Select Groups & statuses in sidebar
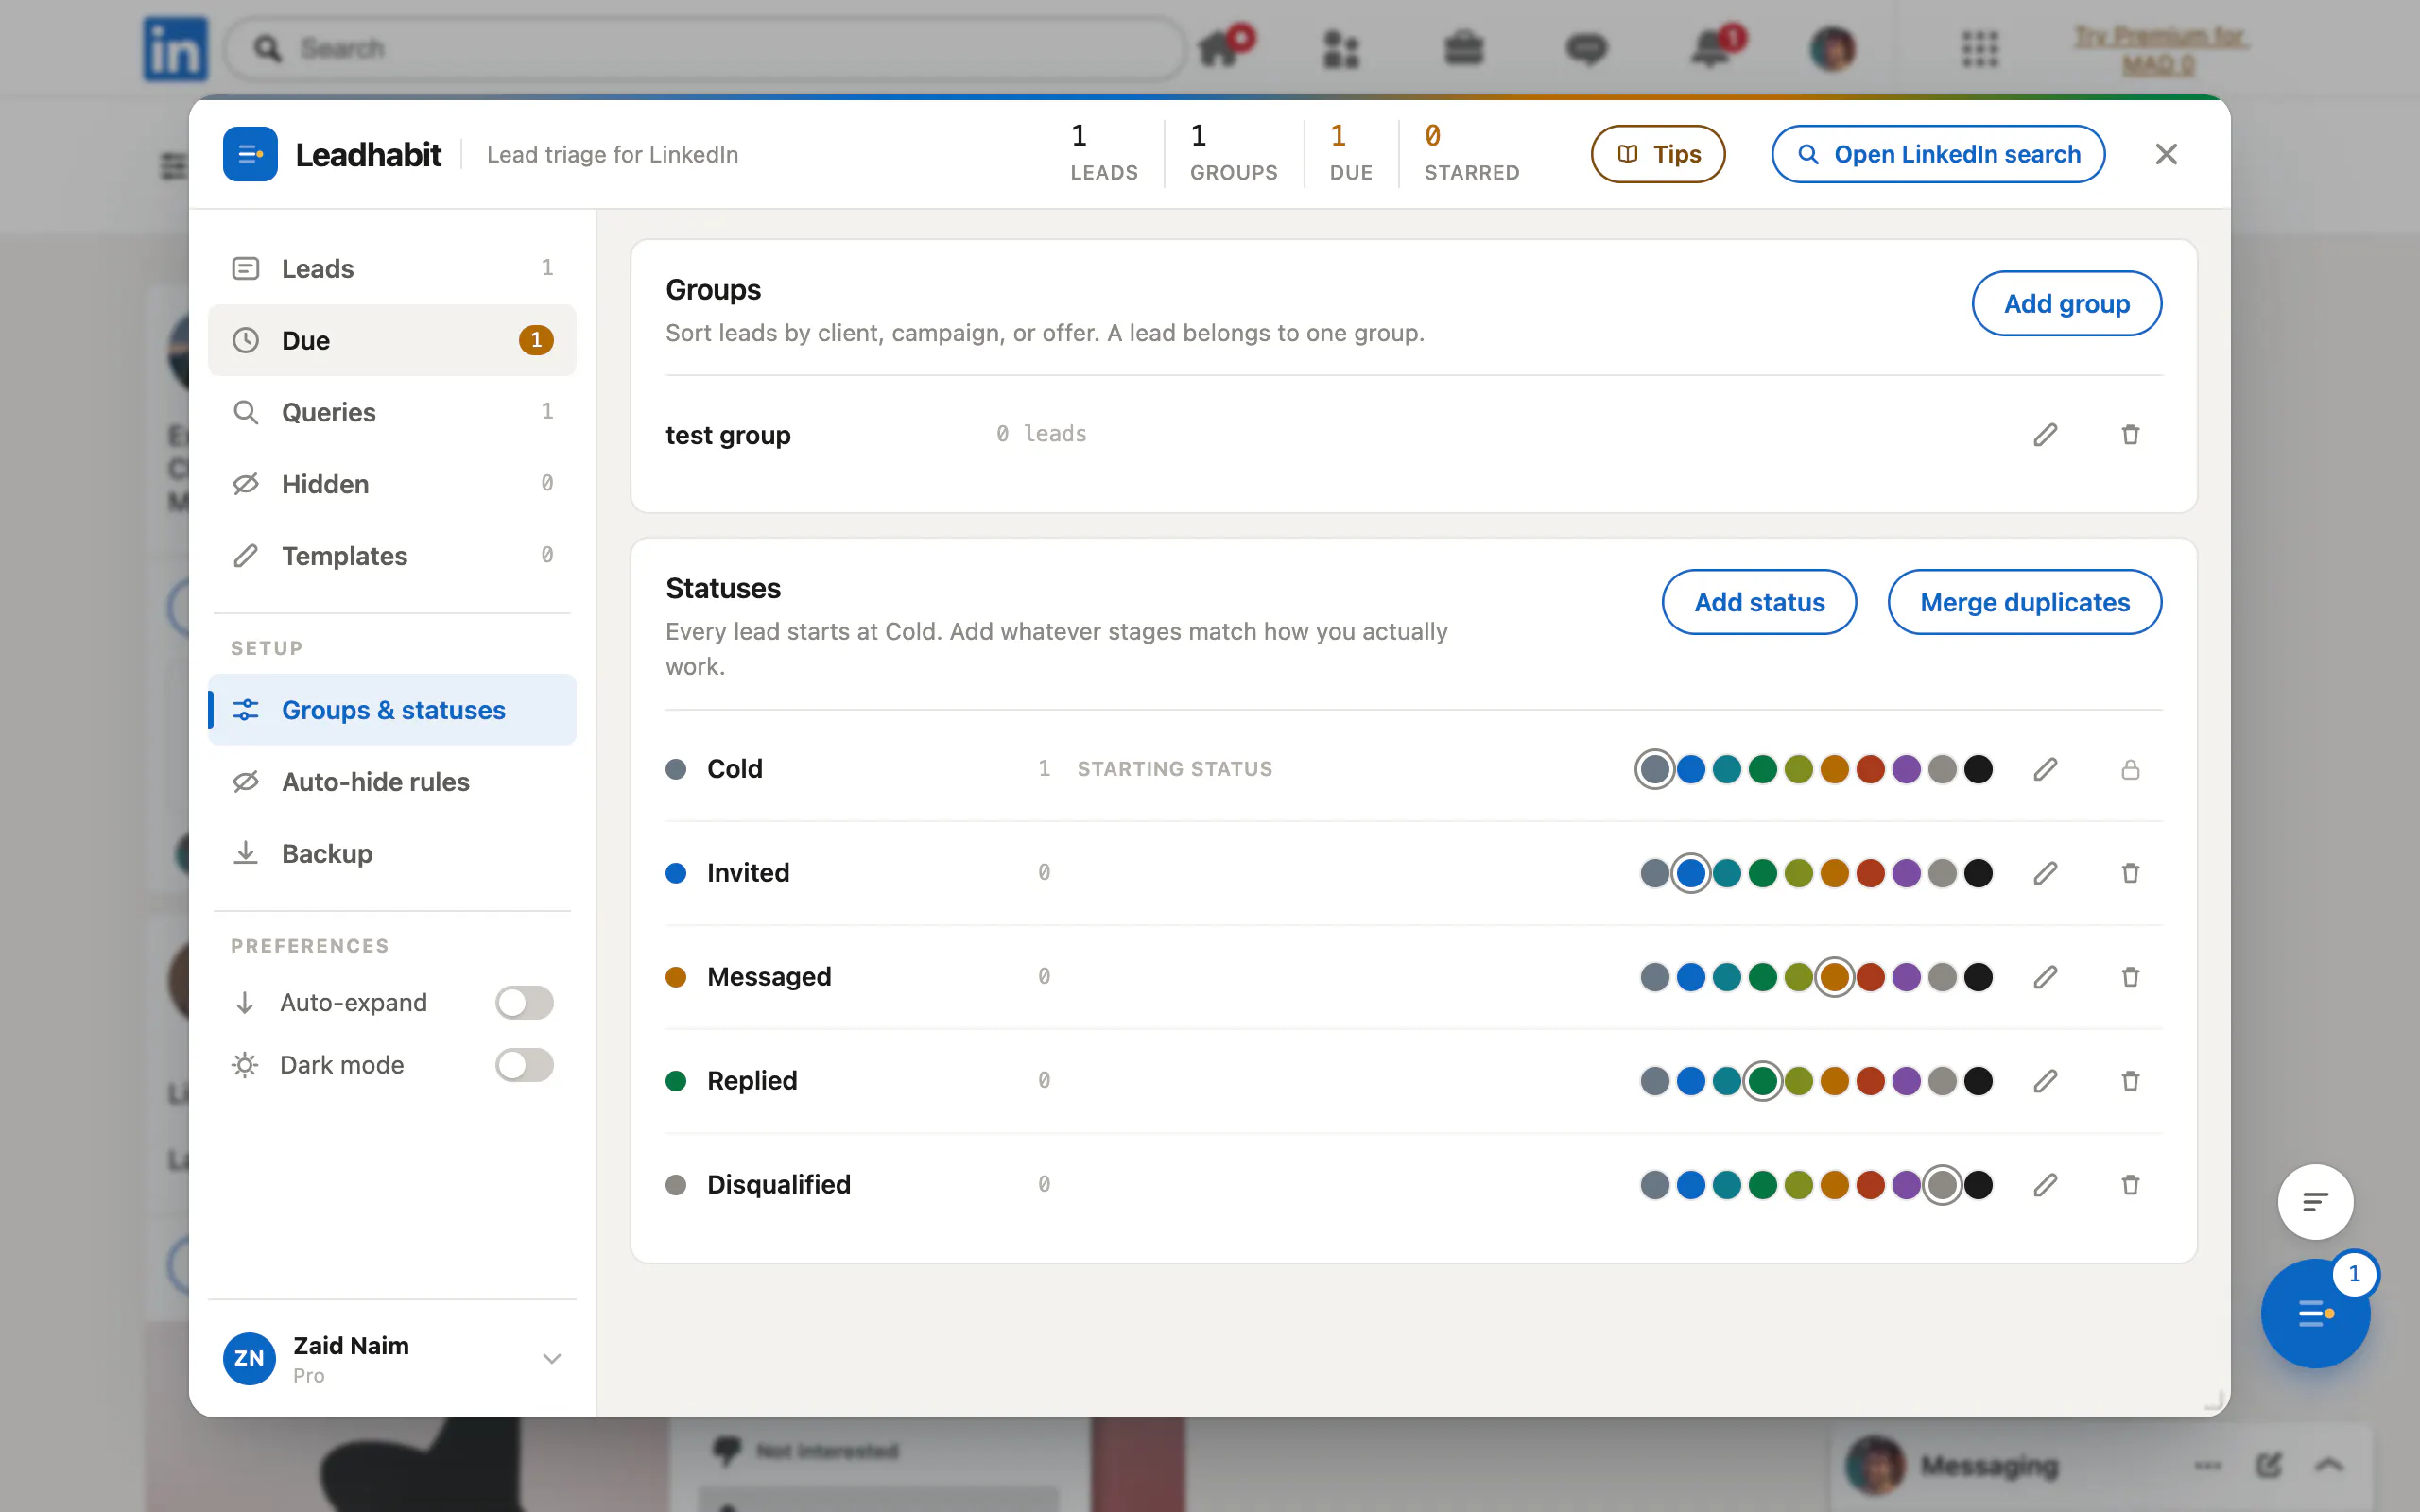This screenshot has width=2420, height=1512. click(x=392, y=710)
